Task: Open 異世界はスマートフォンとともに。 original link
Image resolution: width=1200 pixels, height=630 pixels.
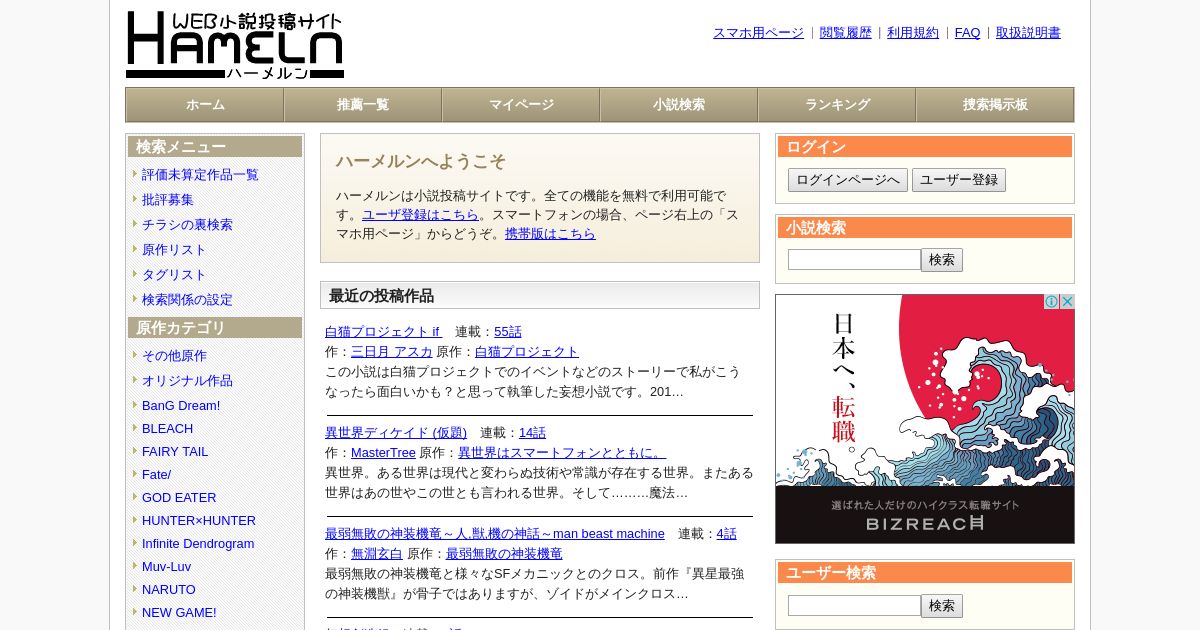Action: tap(562, 453)
